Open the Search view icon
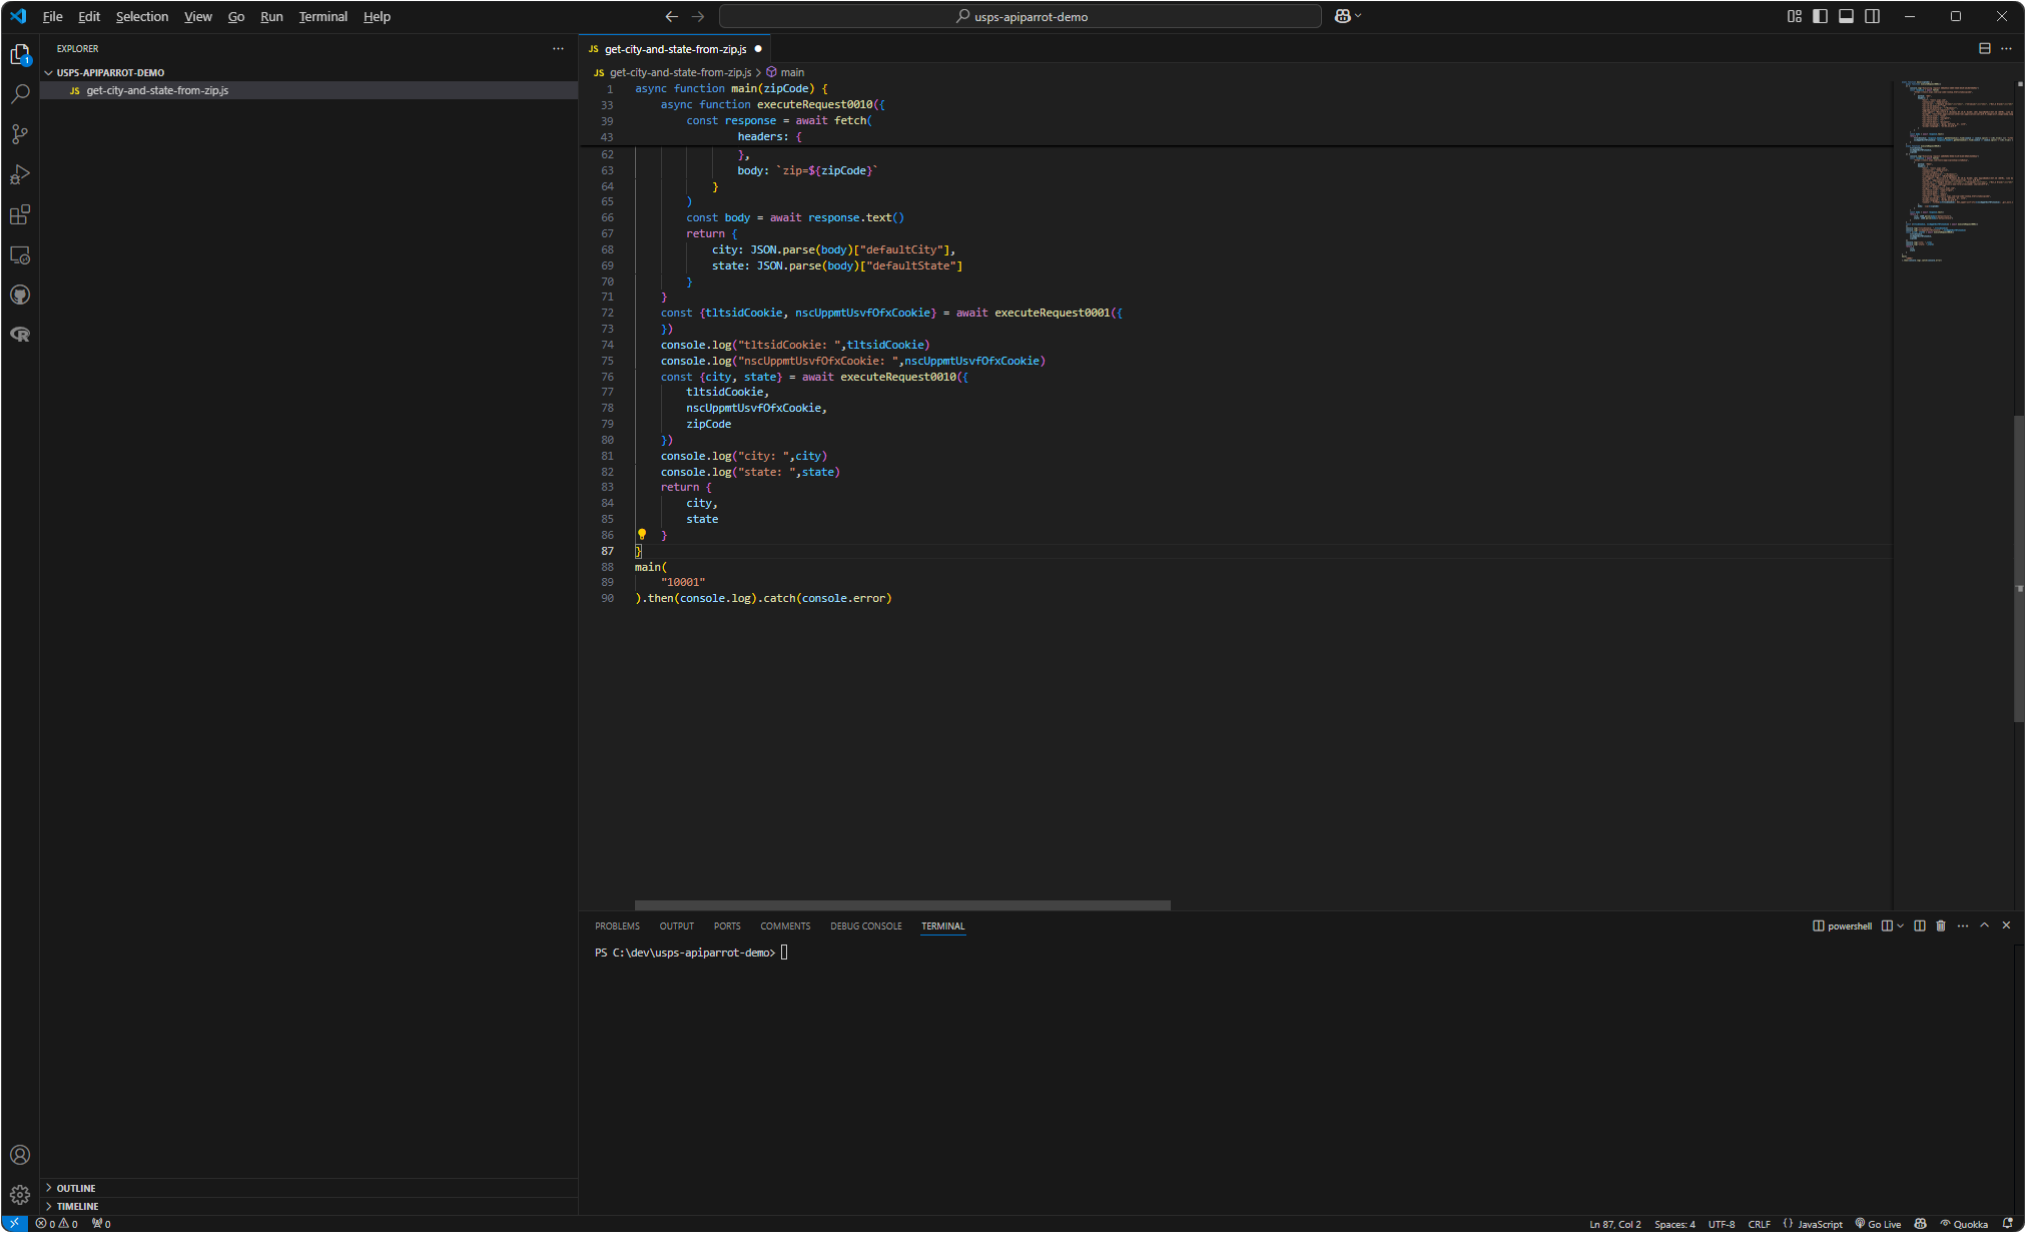The height and width of the screenshot is (1233, 2026). click(20, 94)
